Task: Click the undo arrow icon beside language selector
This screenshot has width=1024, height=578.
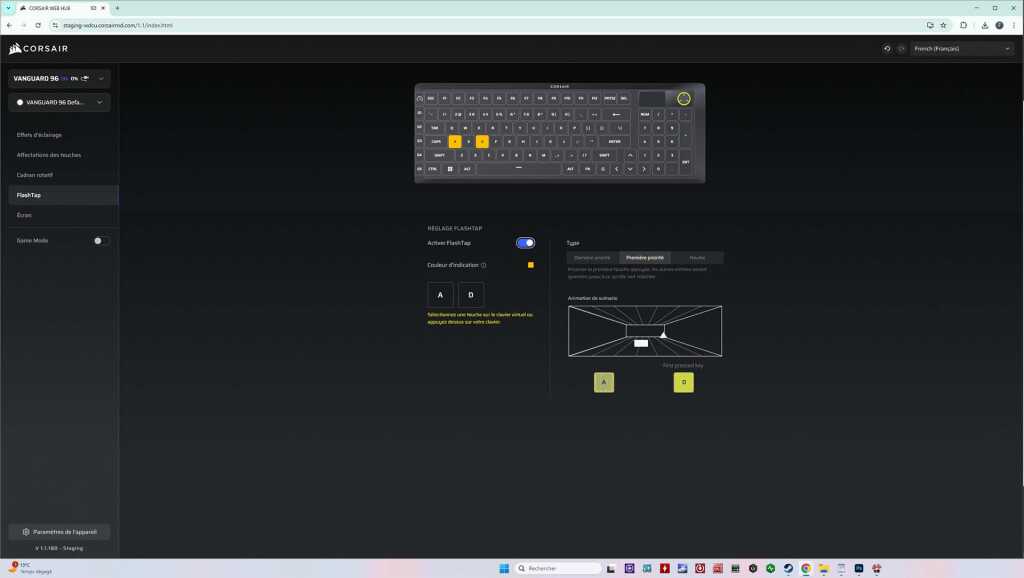Action: click(x=887, y=48)
